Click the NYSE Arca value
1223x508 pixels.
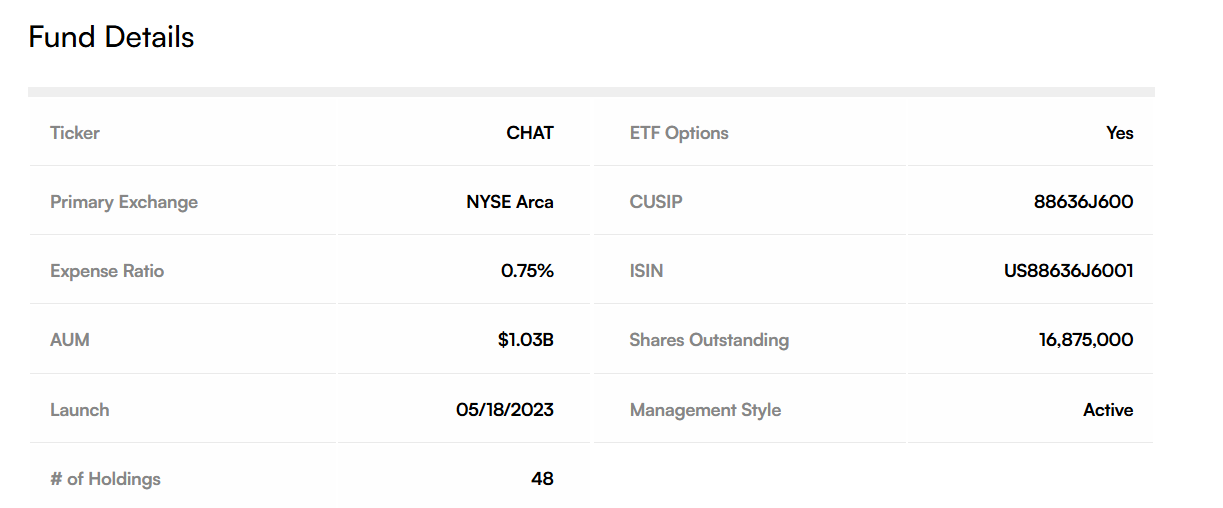pyautogui.click(x=510, y=202)
